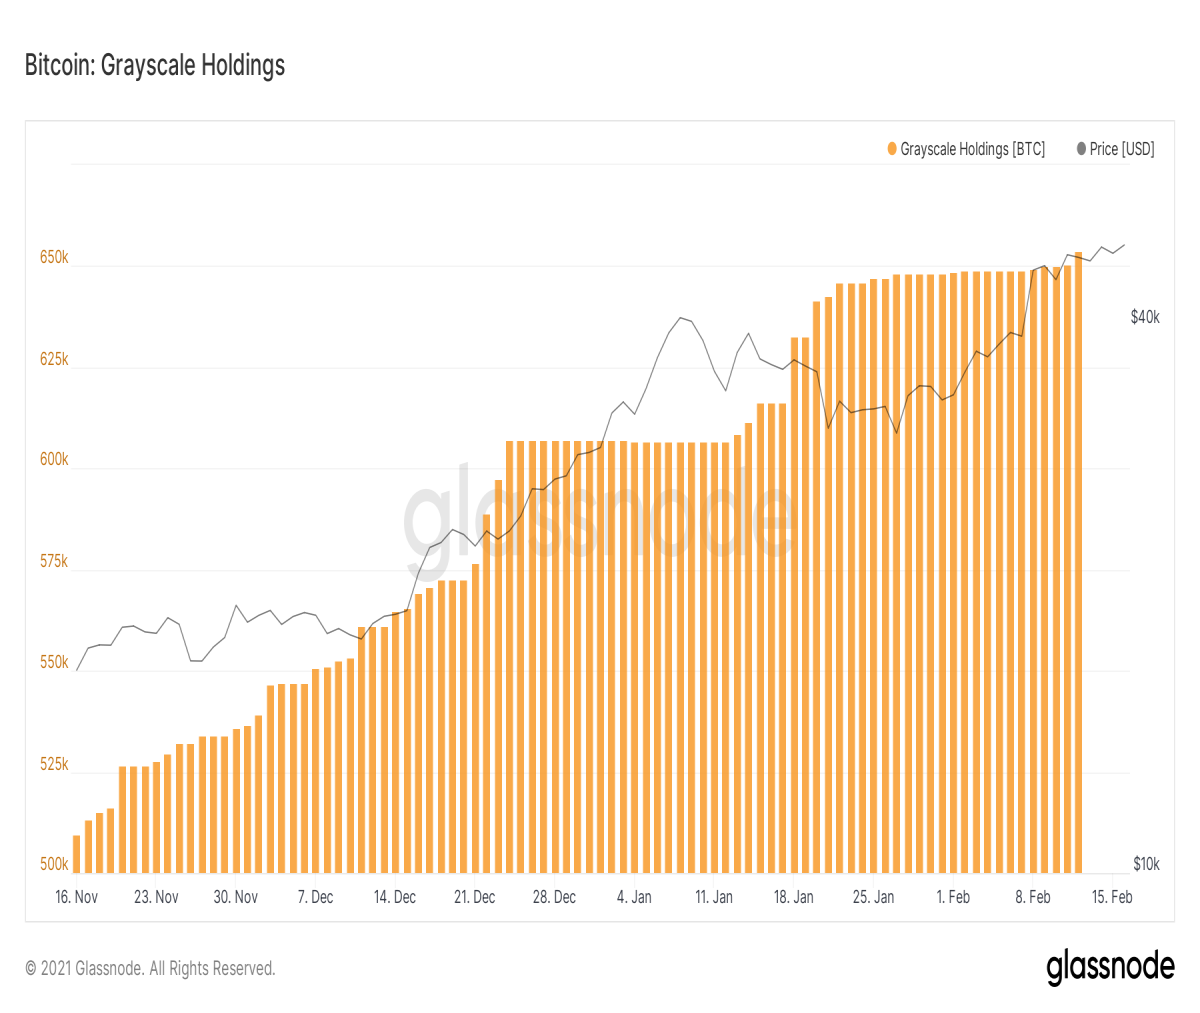Click the gray Price legend dot
This screenshot has height=1013, width=1200.
(1081, 149)
